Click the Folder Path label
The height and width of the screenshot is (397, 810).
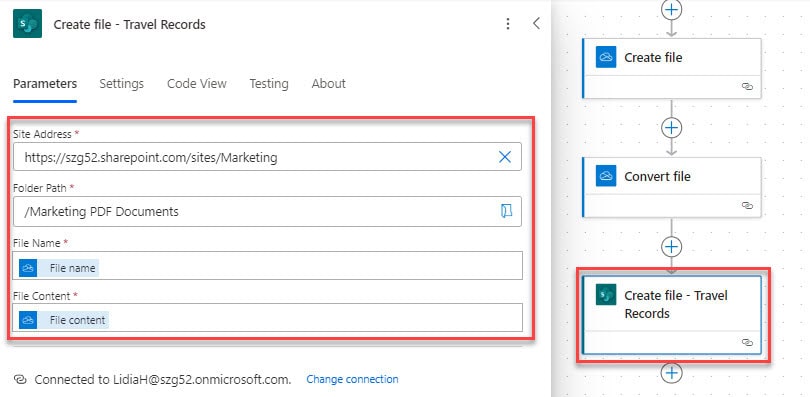pos(40,188)
